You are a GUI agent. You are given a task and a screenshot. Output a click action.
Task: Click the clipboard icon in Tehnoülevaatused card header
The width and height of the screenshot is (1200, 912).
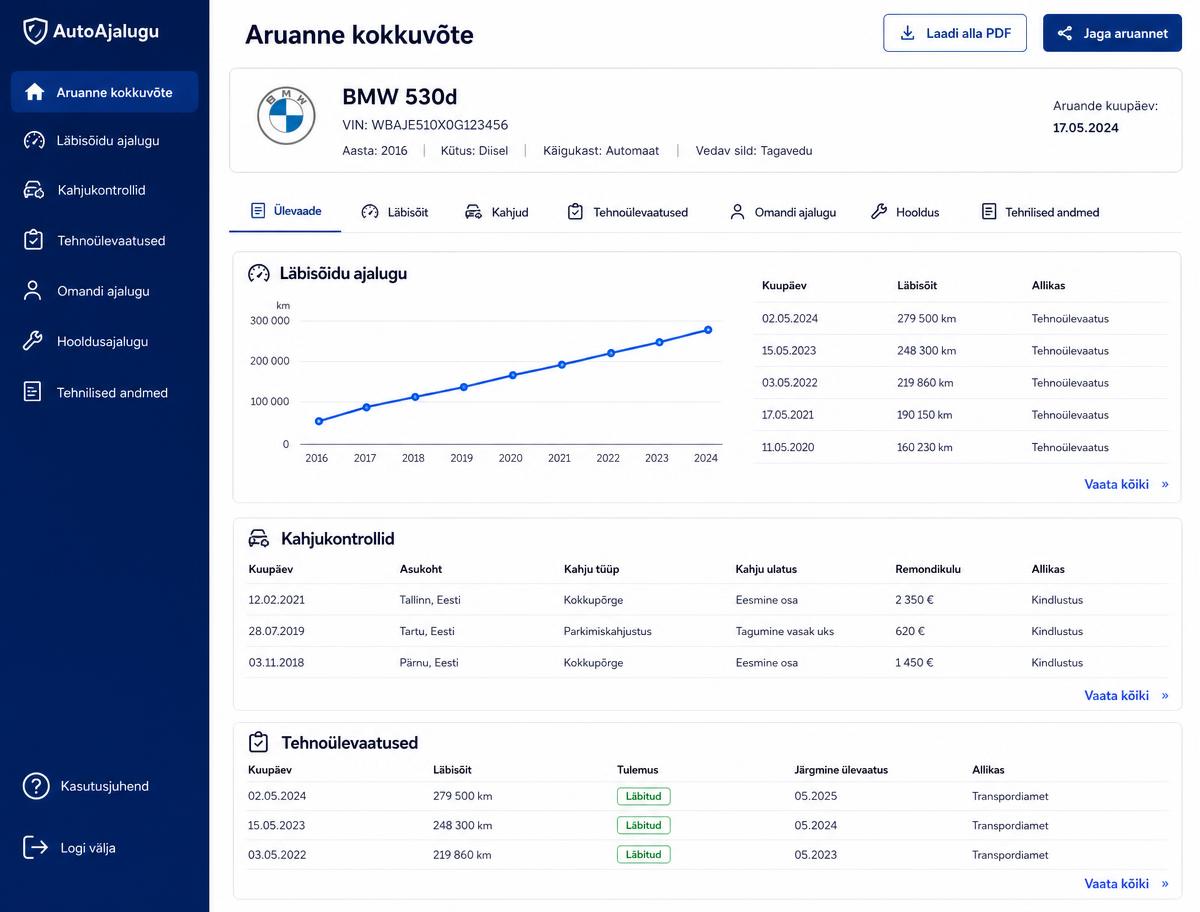259,742
